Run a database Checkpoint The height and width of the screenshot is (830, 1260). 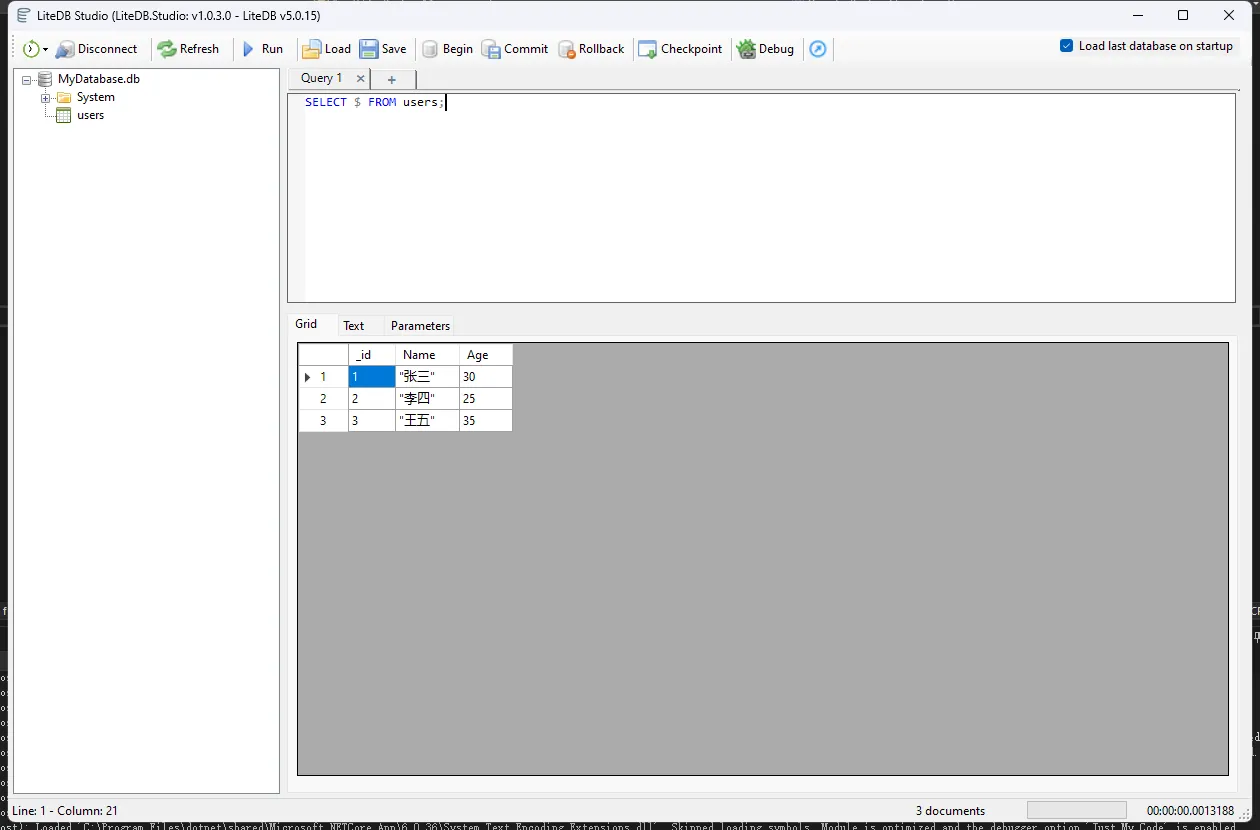pyautogui.click(x=680, y=49)
